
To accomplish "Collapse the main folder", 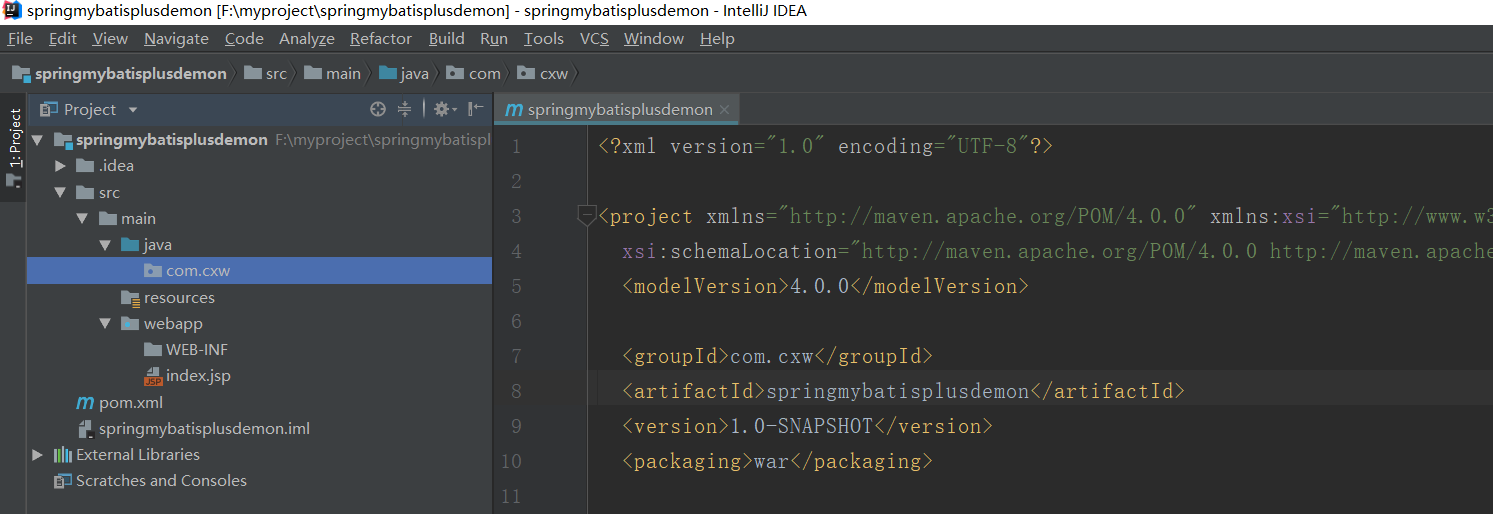I will coord(83,218).
